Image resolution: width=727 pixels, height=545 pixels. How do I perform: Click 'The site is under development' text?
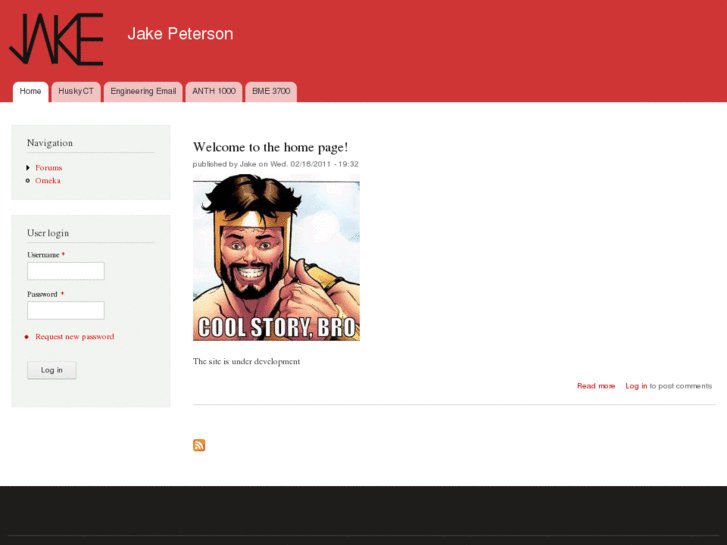246,361
